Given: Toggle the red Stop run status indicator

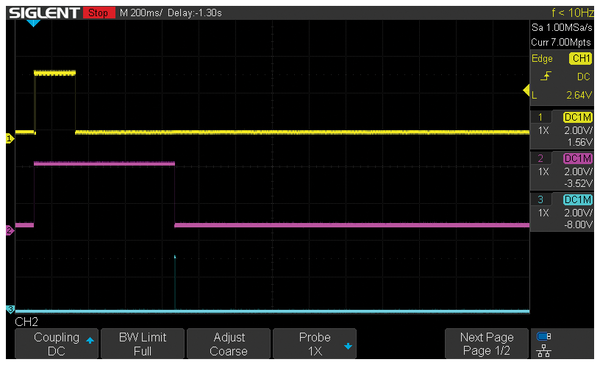Looking at the screenshot, I should [99, 13].
